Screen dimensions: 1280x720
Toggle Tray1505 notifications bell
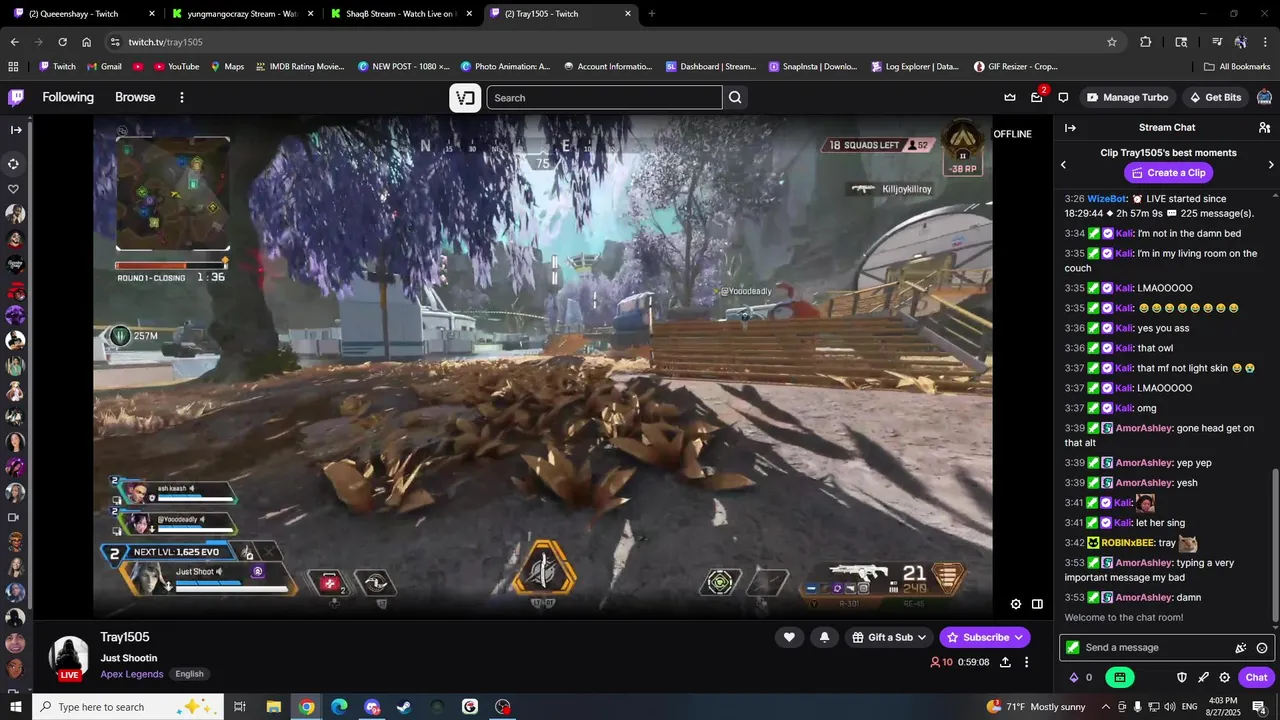[825, 637]
